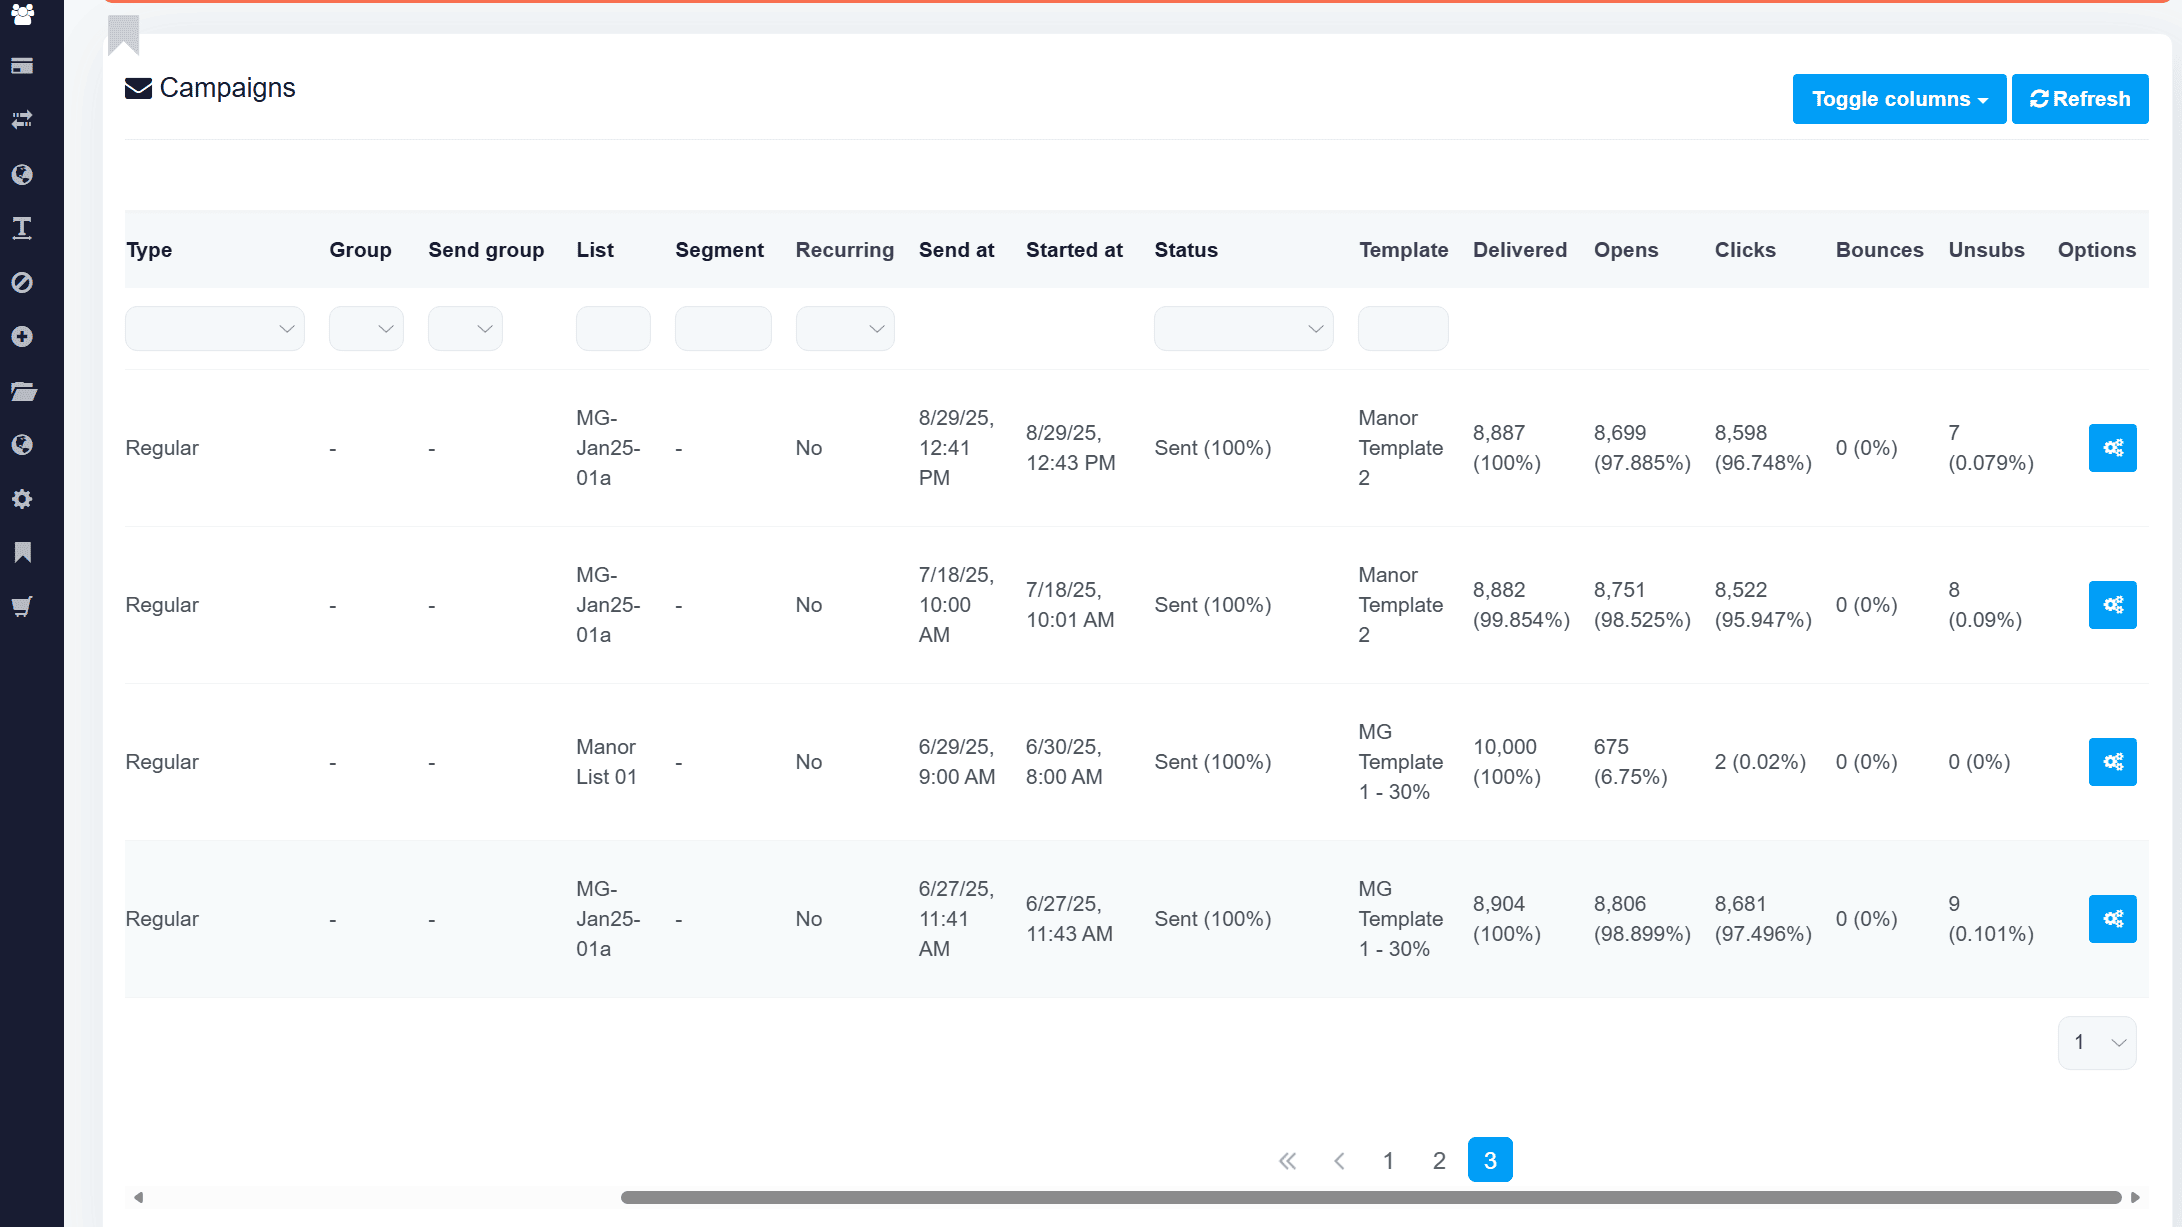Open options for the 8/29/25 campaign
This screenshot has width=2182, height=1227.
coord(2112,448)
